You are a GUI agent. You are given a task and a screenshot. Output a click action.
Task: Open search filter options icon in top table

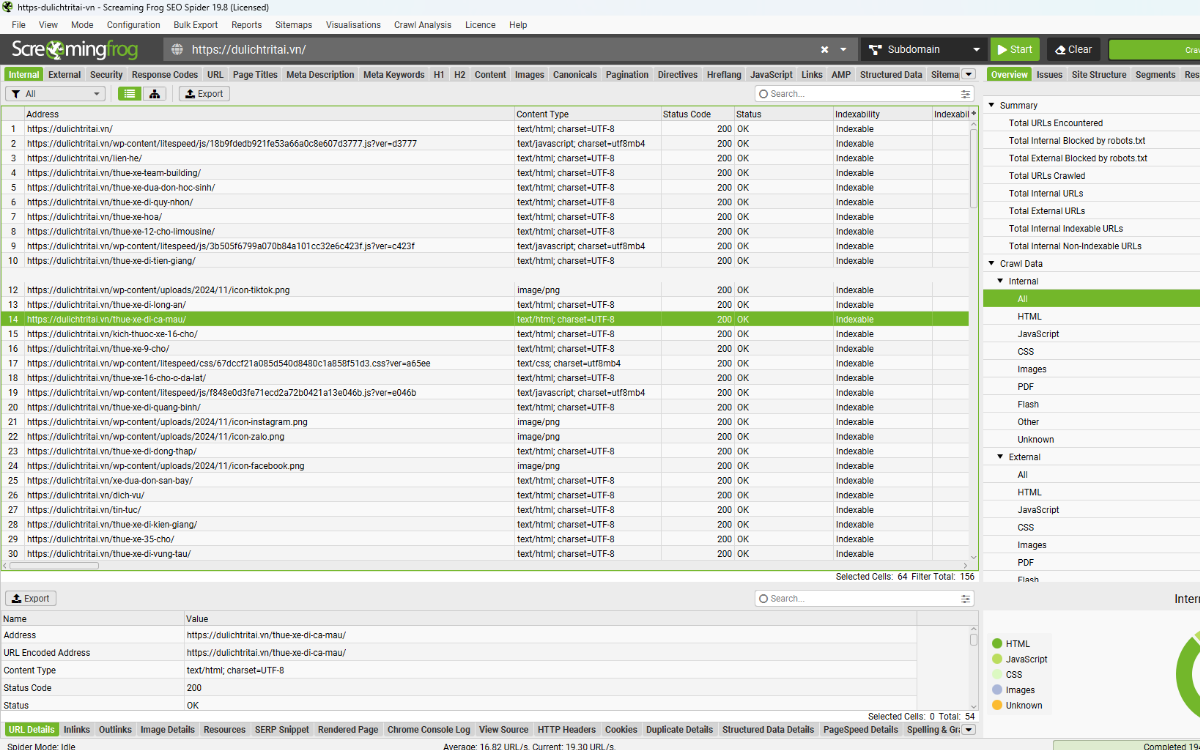966,94
